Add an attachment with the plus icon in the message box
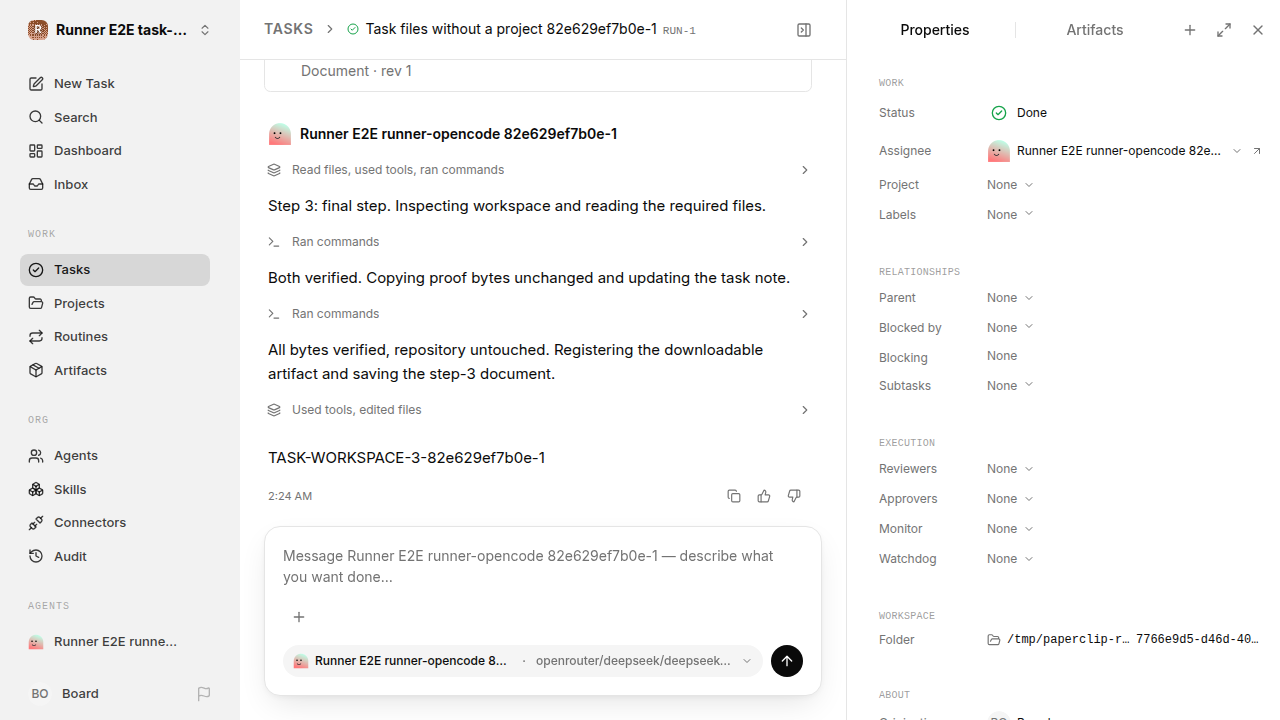Viewport: 1280px width, 720px height. [x=298, y=617]
